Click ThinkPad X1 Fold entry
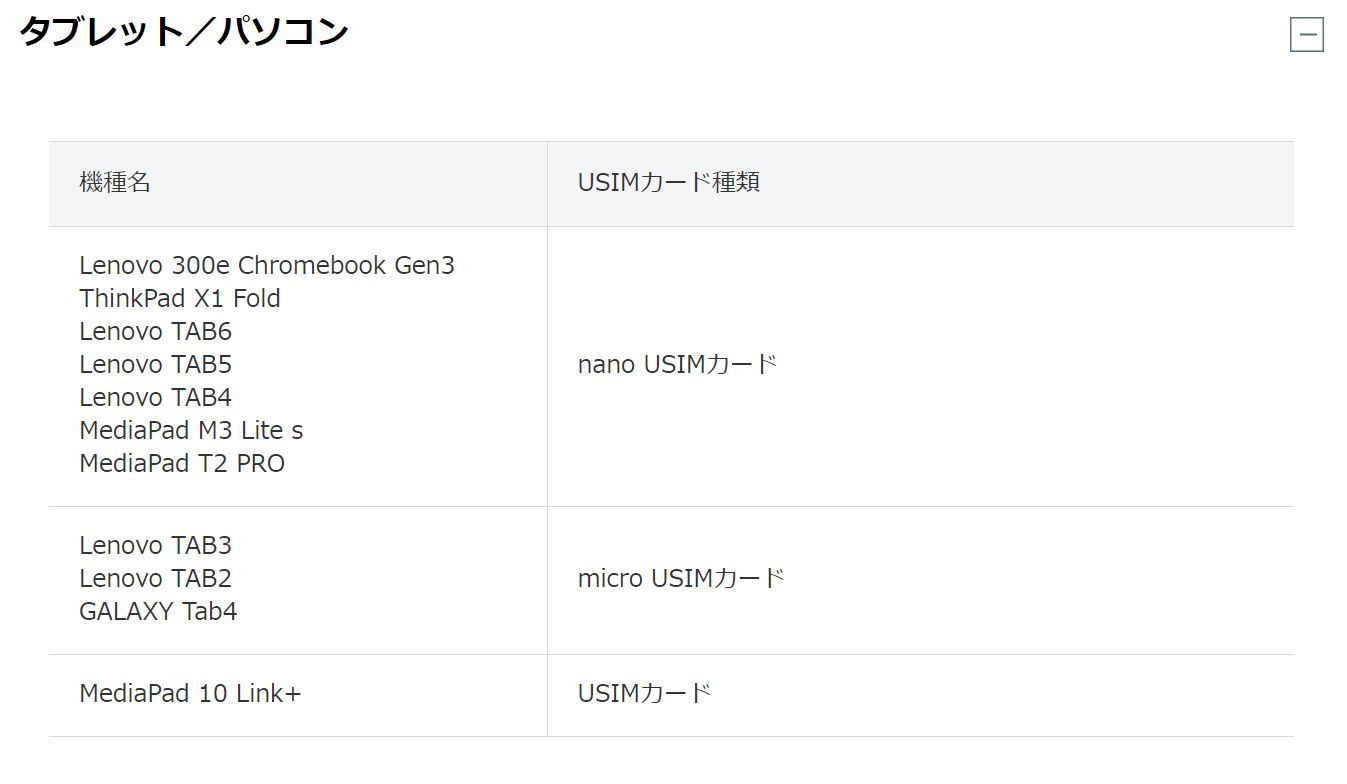The image size is (1347, 784). click(180, 298)
